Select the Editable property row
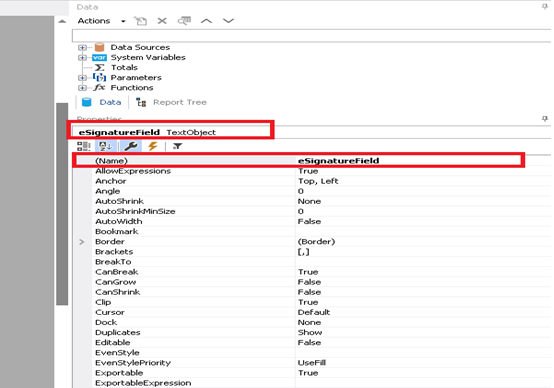 point(312,343)
